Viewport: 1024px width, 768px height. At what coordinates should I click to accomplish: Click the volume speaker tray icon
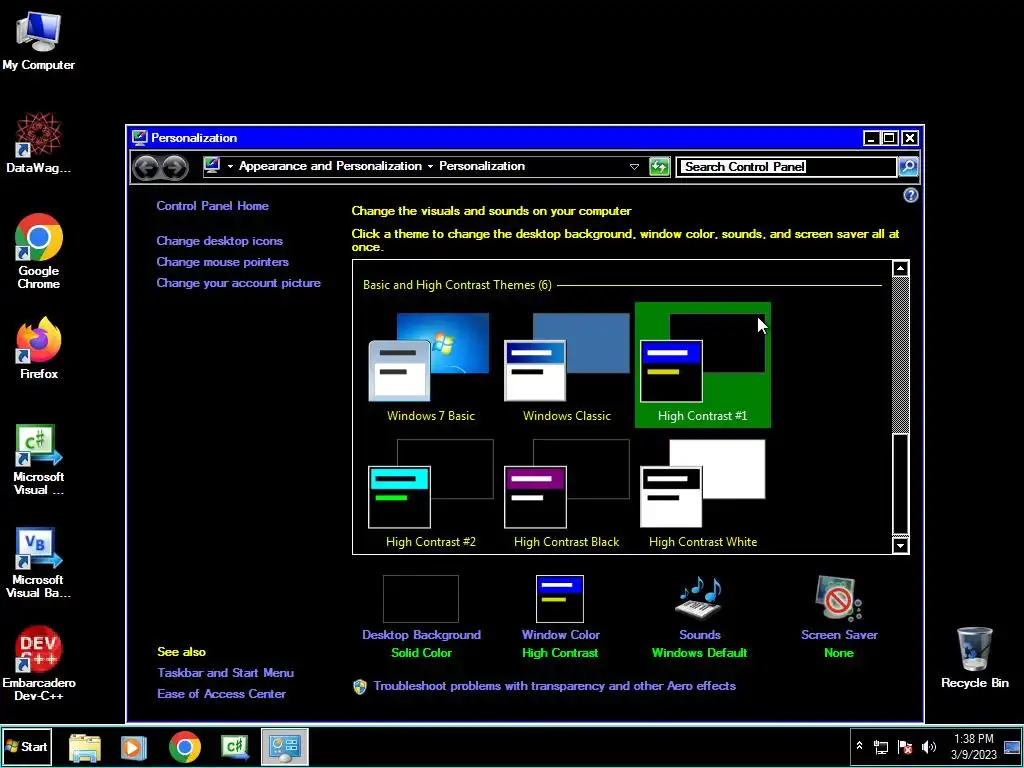point(929,747)
